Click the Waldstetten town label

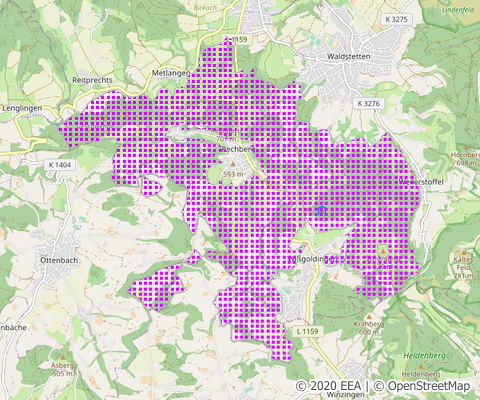click(349, 56)
